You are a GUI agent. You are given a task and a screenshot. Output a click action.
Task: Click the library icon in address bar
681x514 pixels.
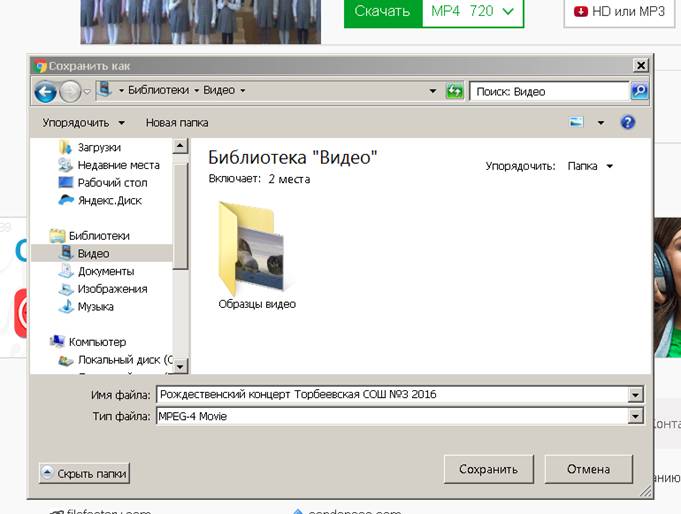click(x=104, y=90)
